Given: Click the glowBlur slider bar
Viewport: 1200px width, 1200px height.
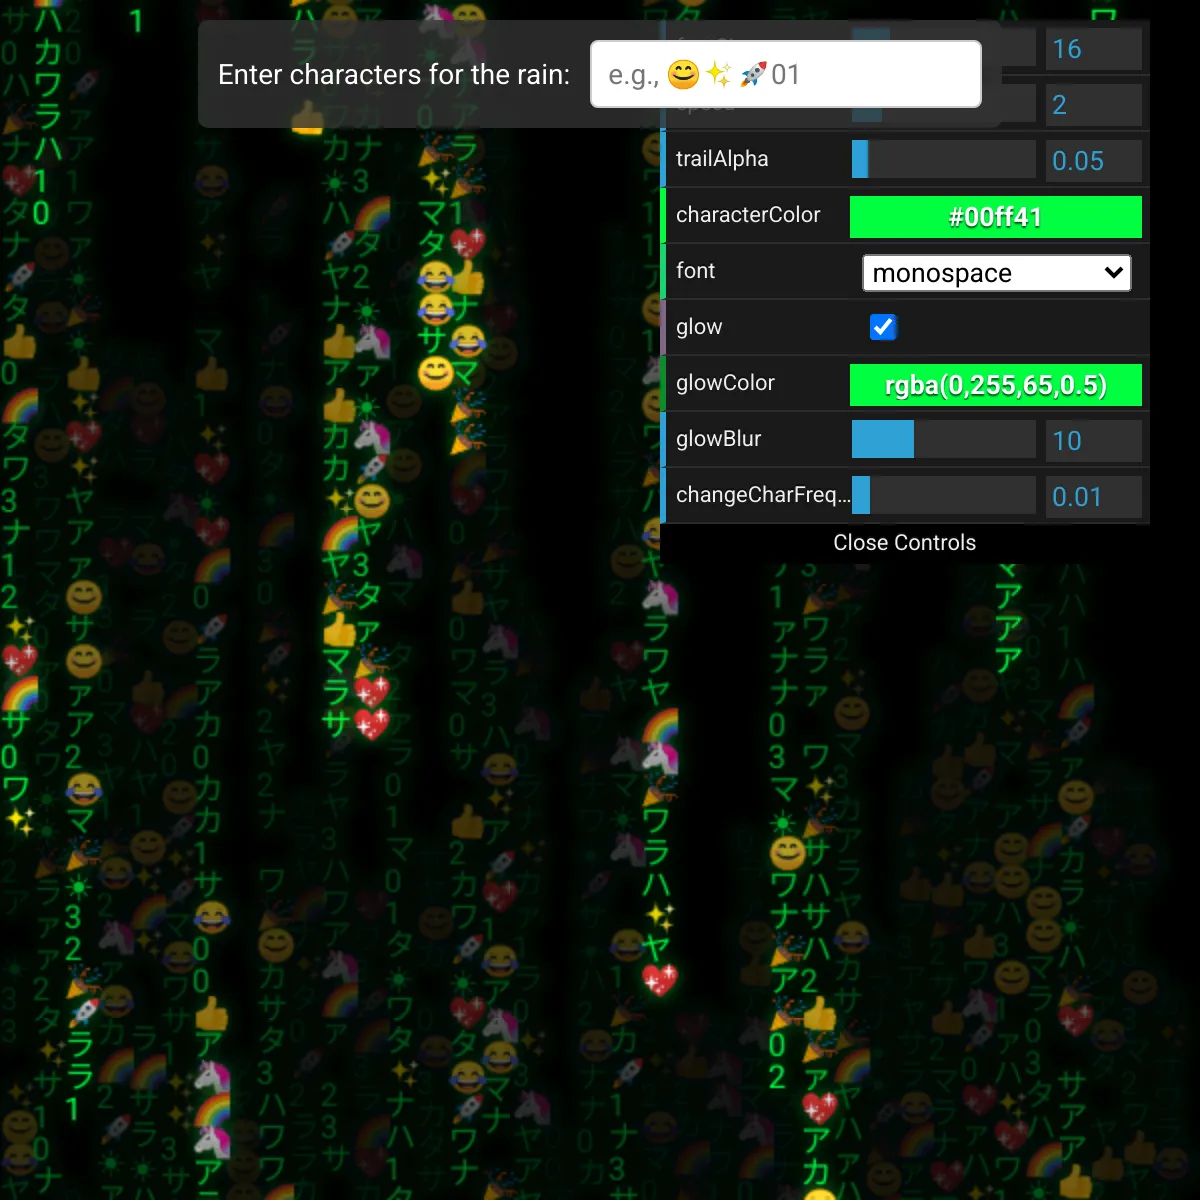Looking at the screenshot, I should click(943, 440).
